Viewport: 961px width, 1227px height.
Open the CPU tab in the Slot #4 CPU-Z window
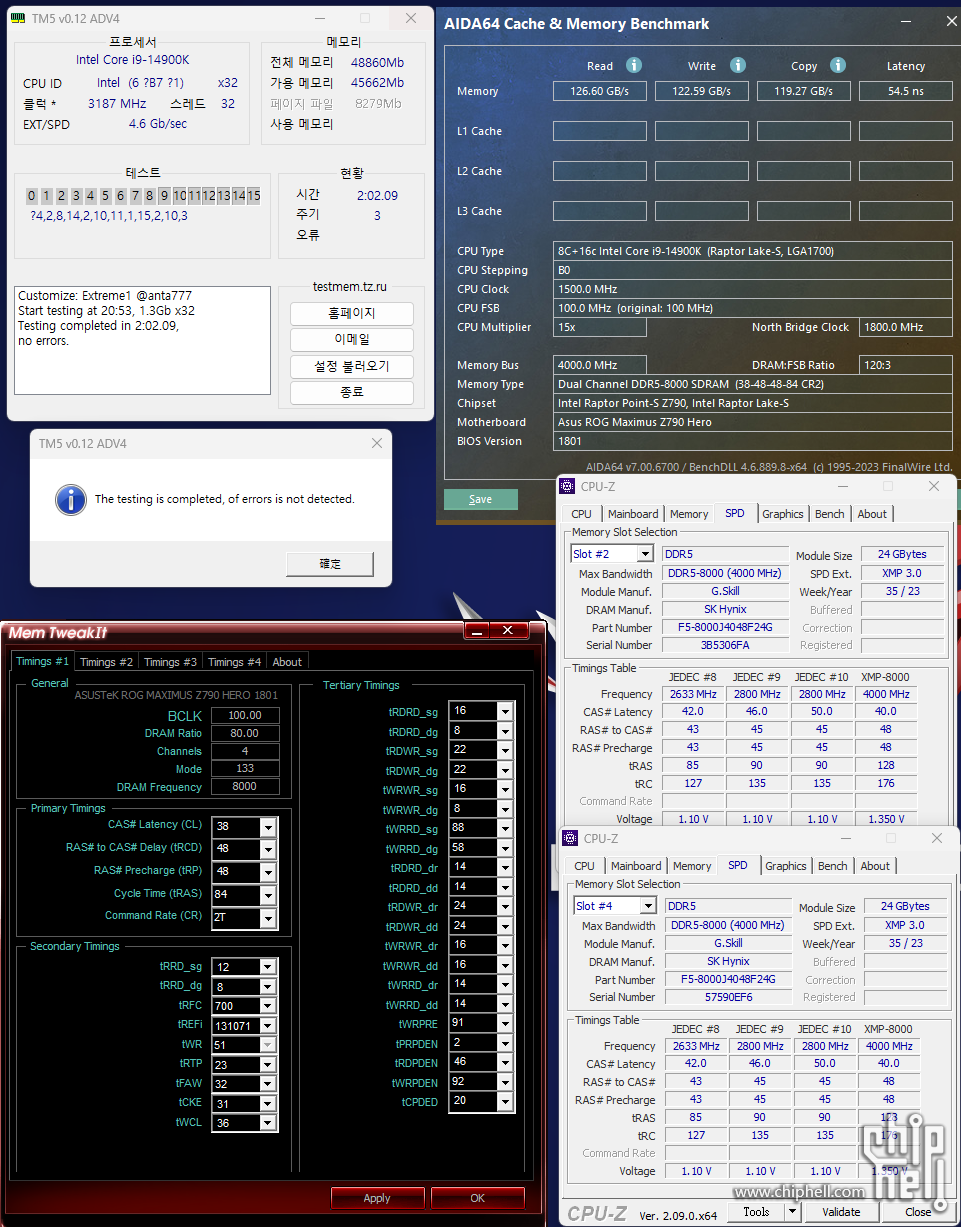[x=584, y=866]
